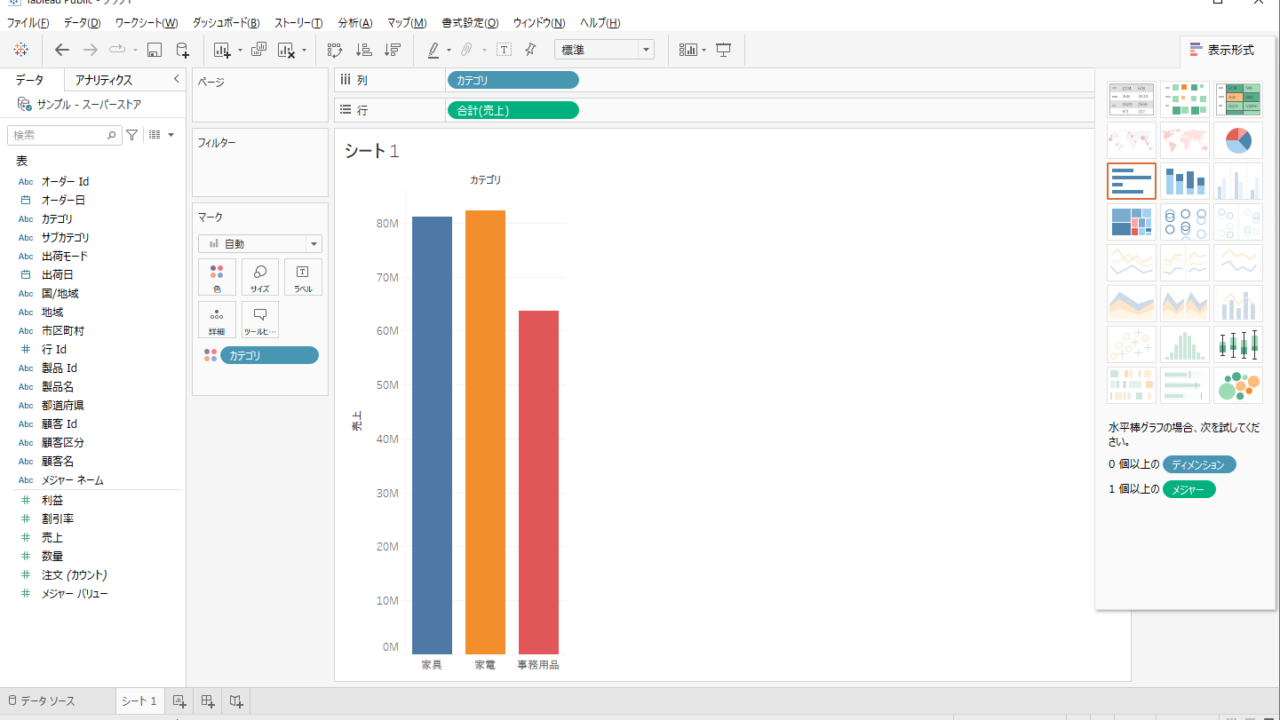Select the heat map chart in Show Me
The width and height of the screenshot is (1280, 720).
coord(1185,100)
